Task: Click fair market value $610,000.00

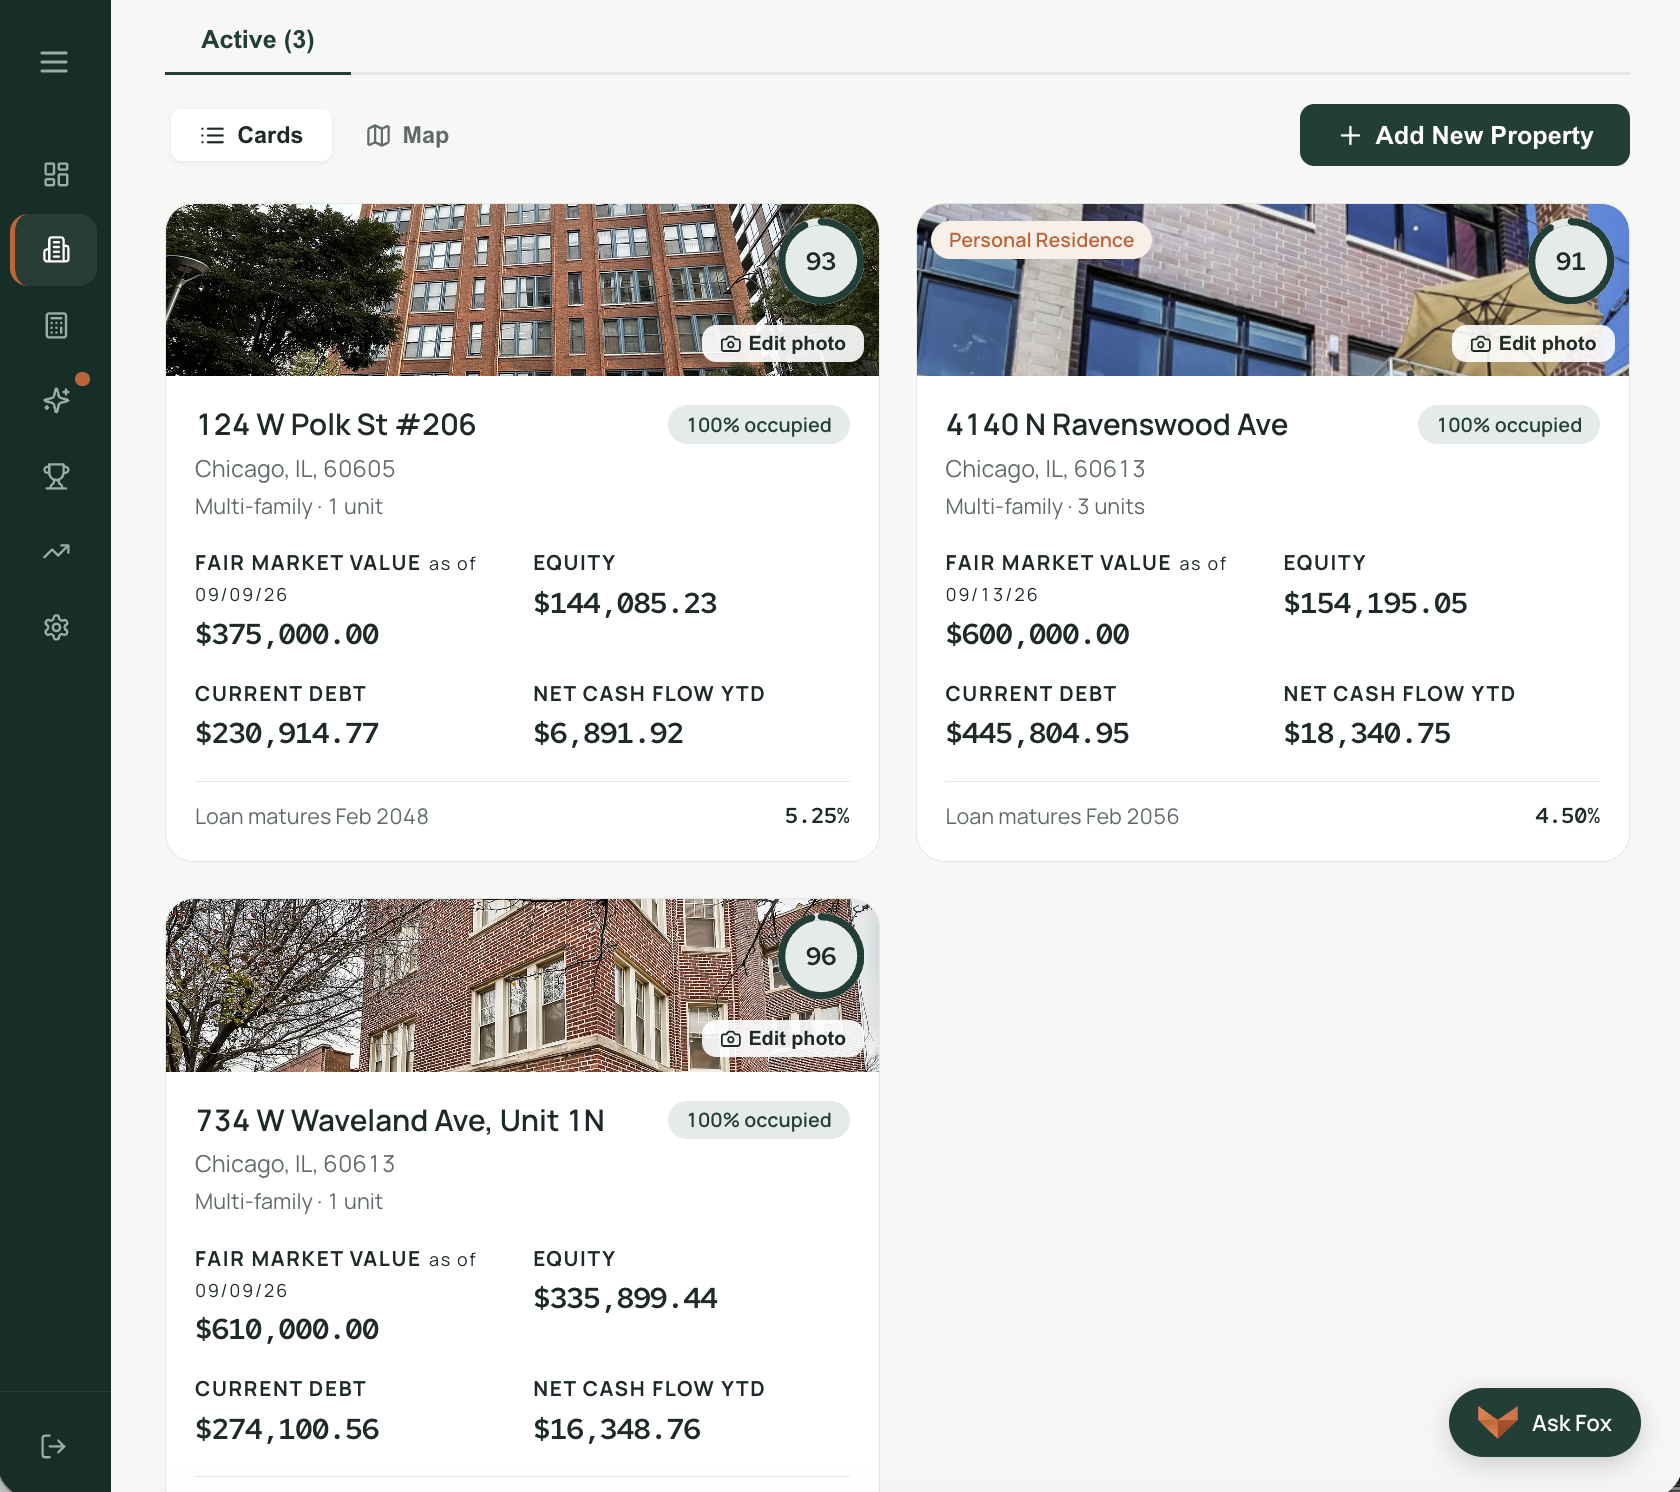Action: click(287, 1329)
